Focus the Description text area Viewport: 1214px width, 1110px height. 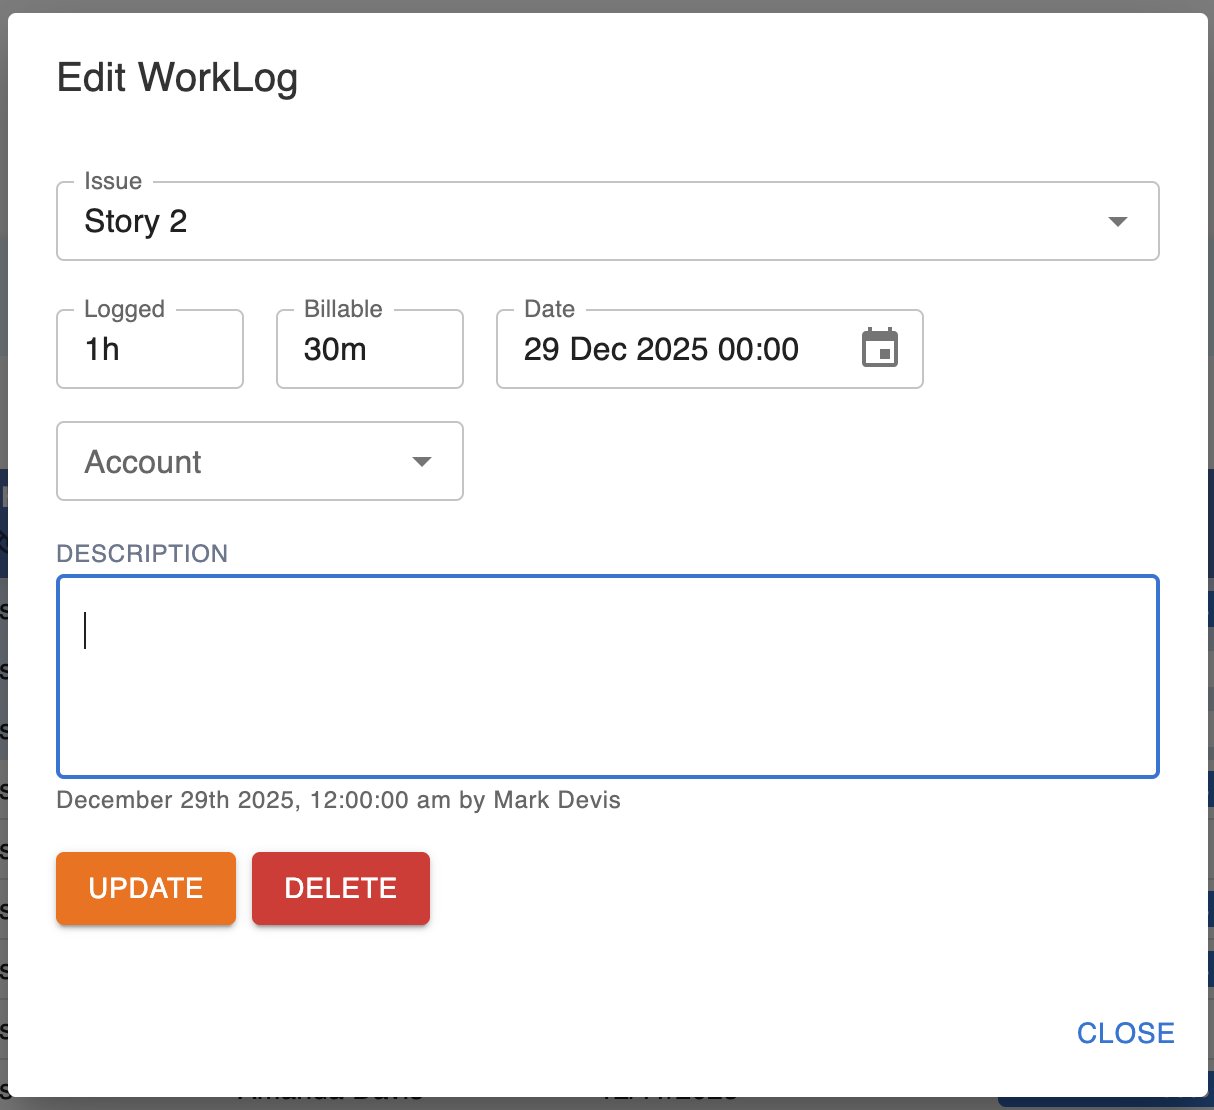608,676
